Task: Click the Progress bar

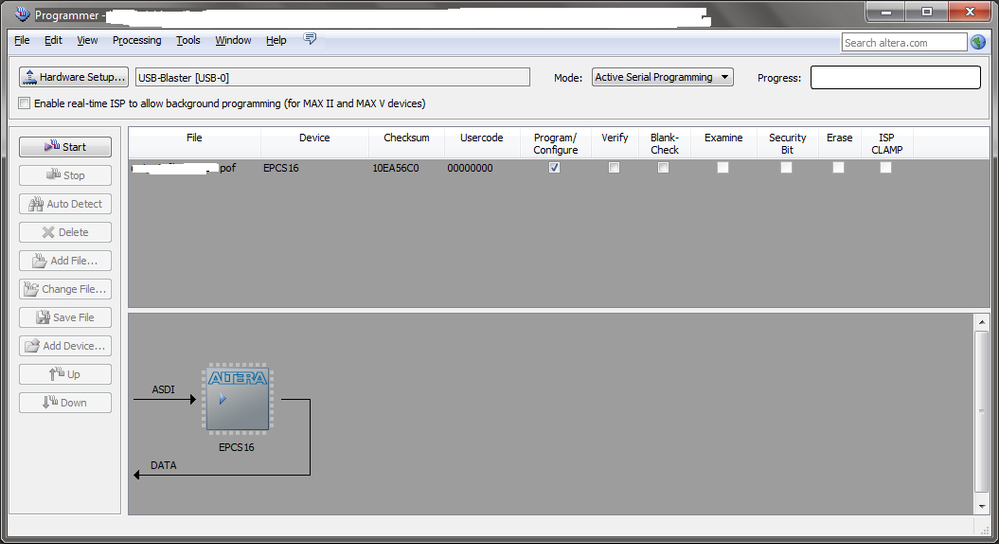Action: pyautogui.click(x=895, y=77)
